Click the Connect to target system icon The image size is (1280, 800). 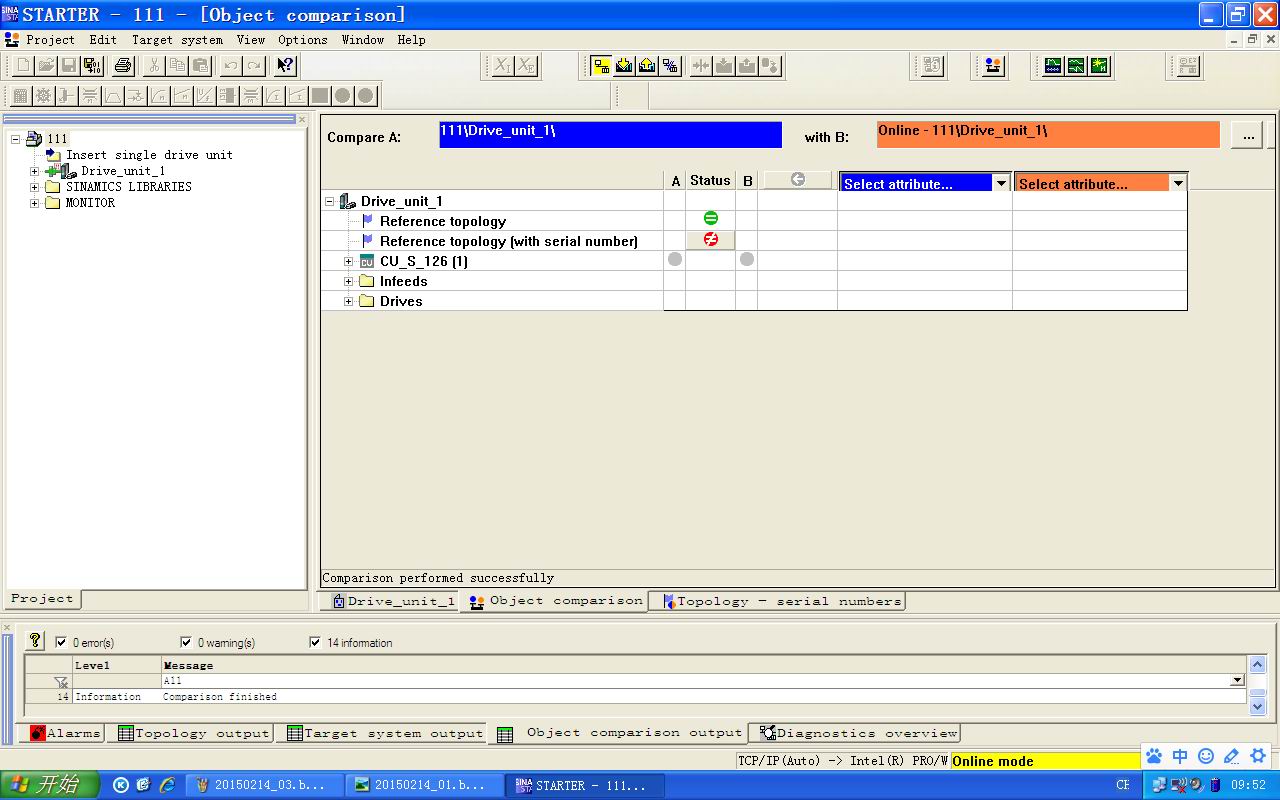coord(601,66)
